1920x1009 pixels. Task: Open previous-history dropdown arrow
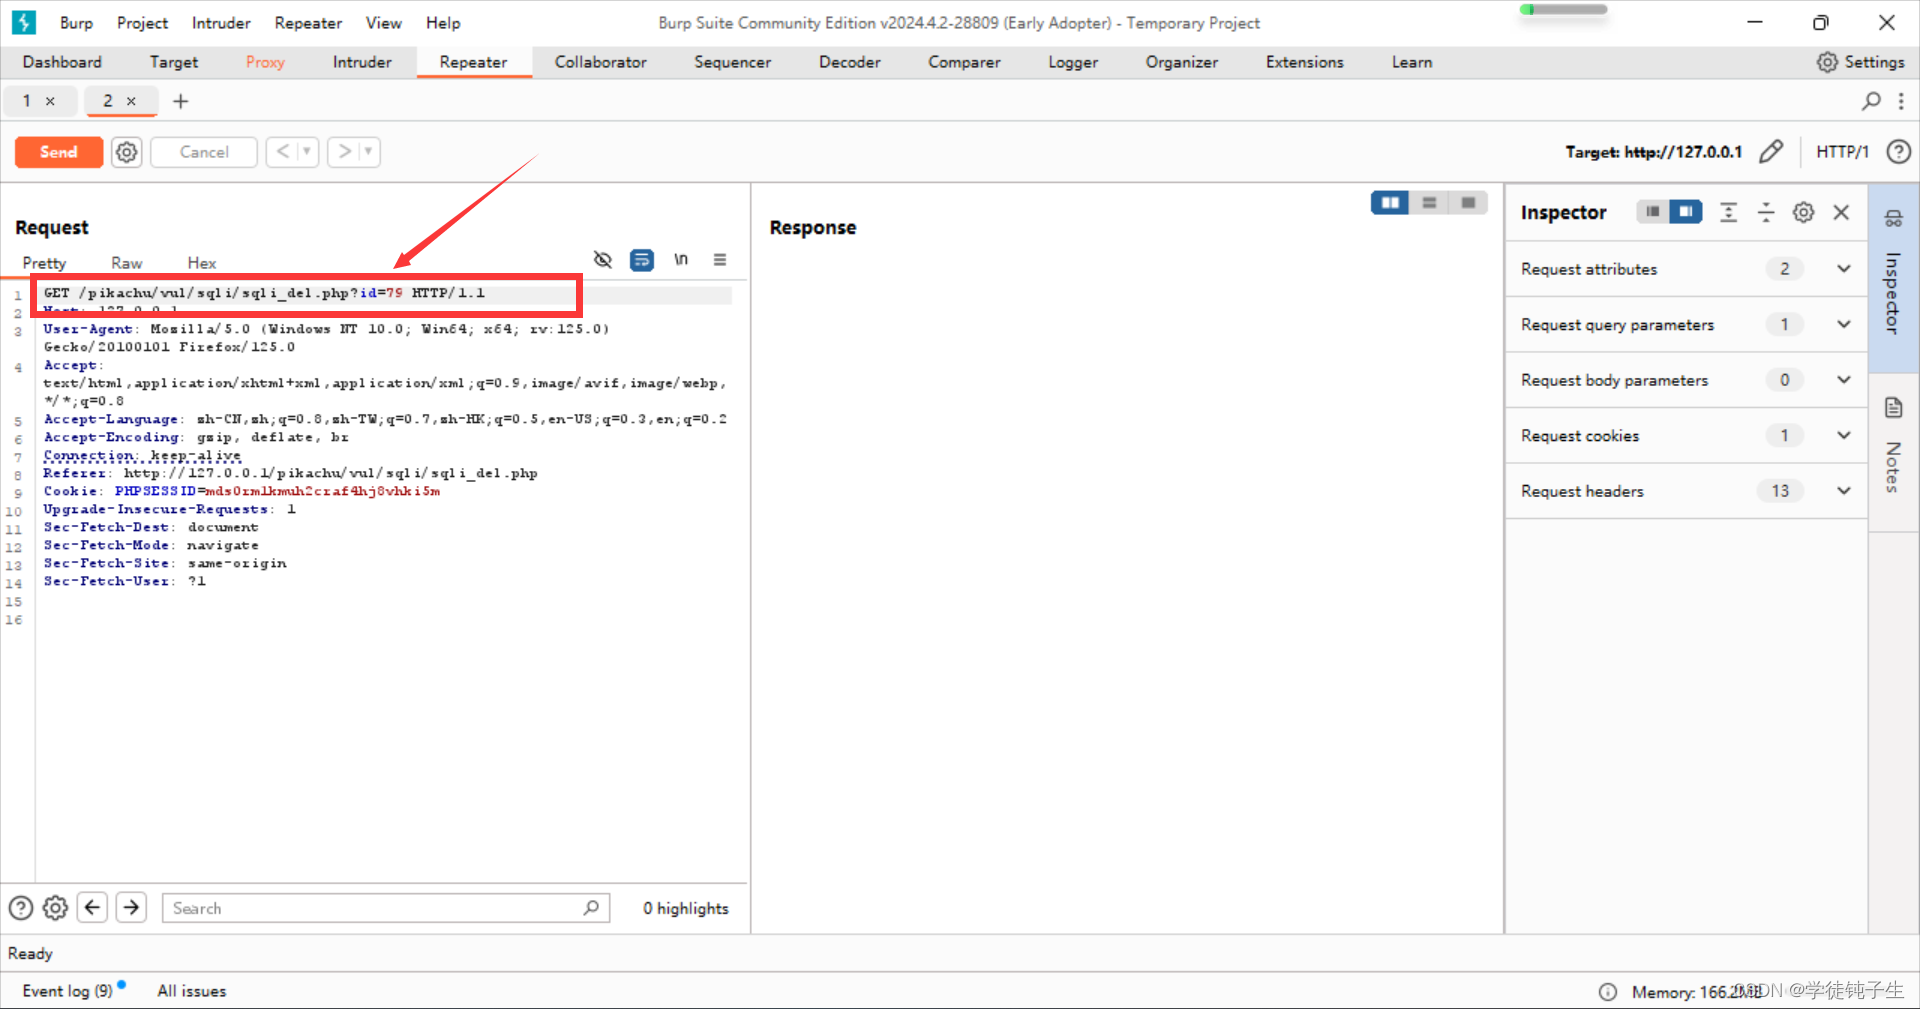[x=307, y=152]
